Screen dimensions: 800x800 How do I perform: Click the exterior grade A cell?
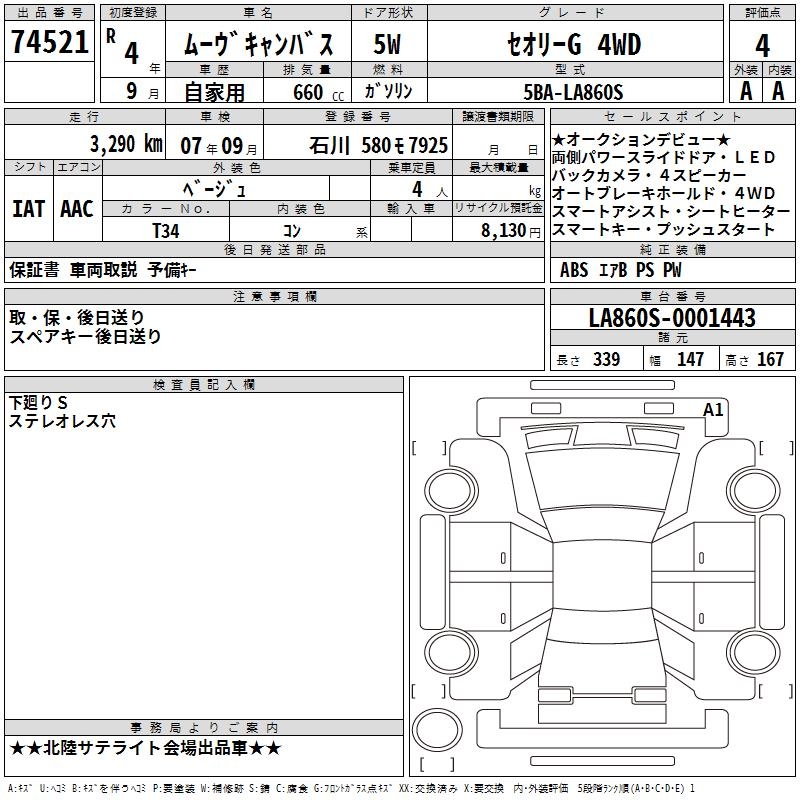[744, 90]
